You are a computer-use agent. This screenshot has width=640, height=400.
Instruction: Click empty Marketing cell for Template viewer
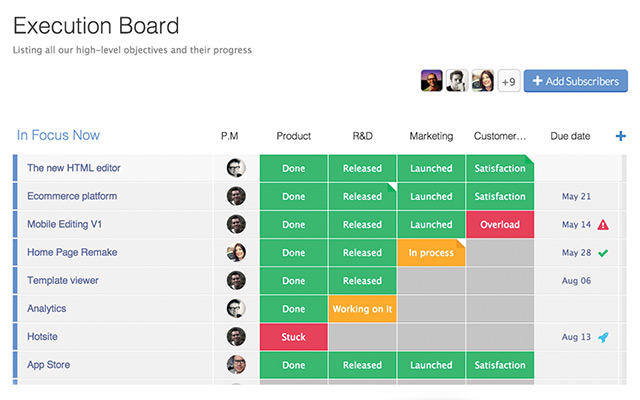[x=431, y=281]
